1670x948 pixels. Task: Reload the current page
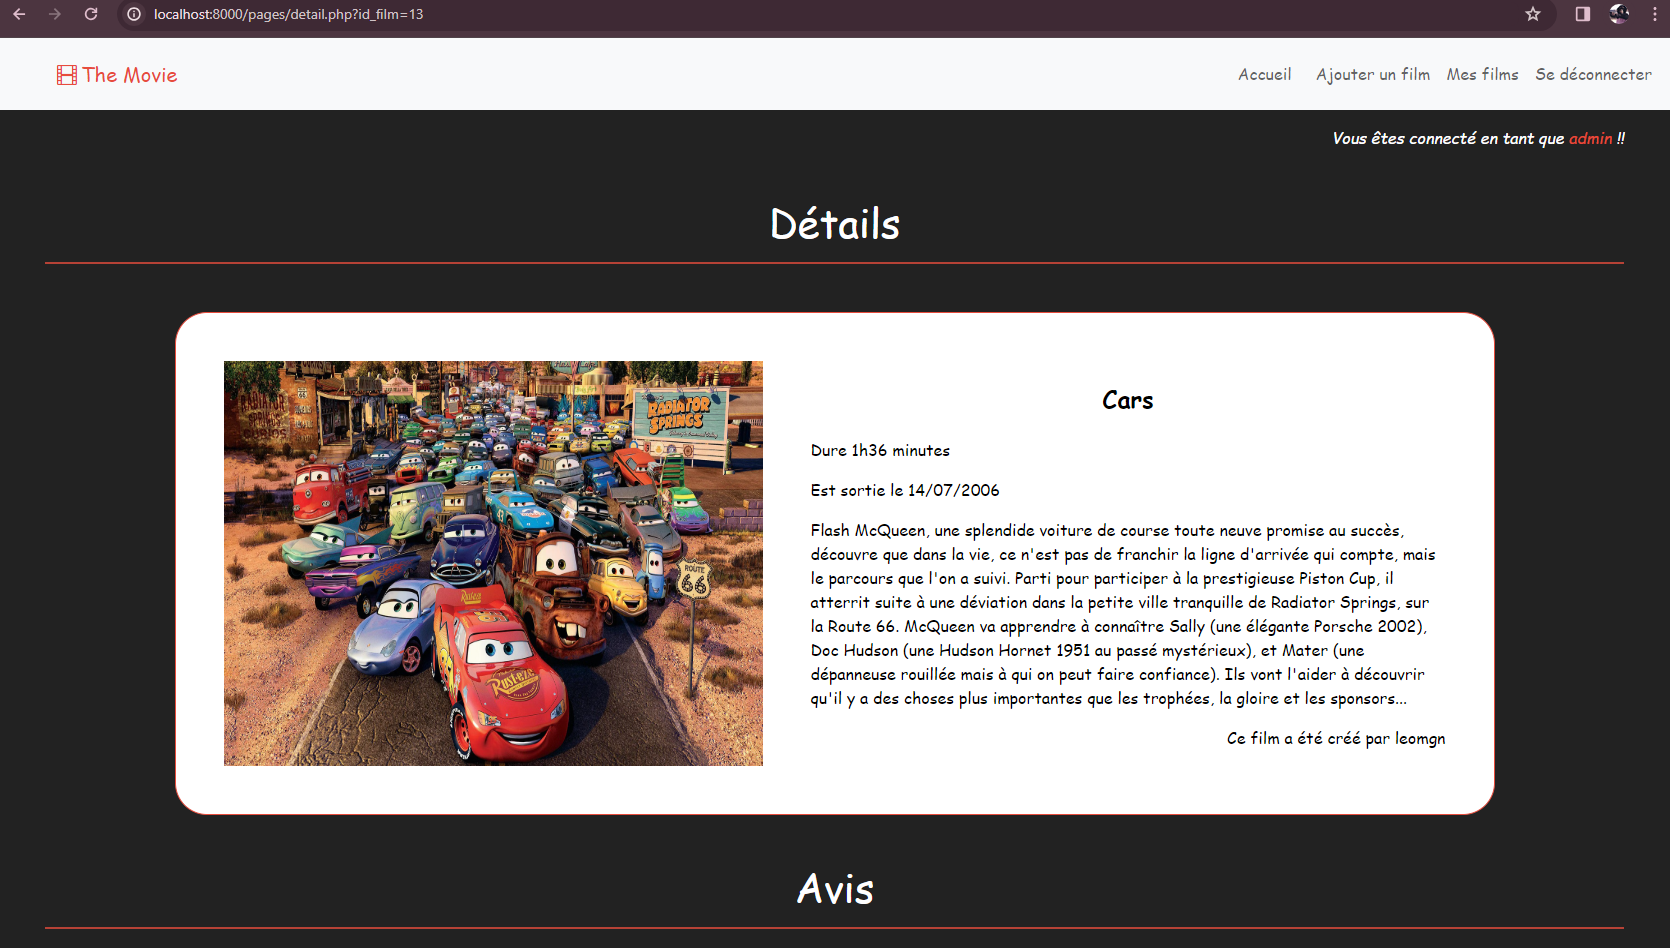91,14
